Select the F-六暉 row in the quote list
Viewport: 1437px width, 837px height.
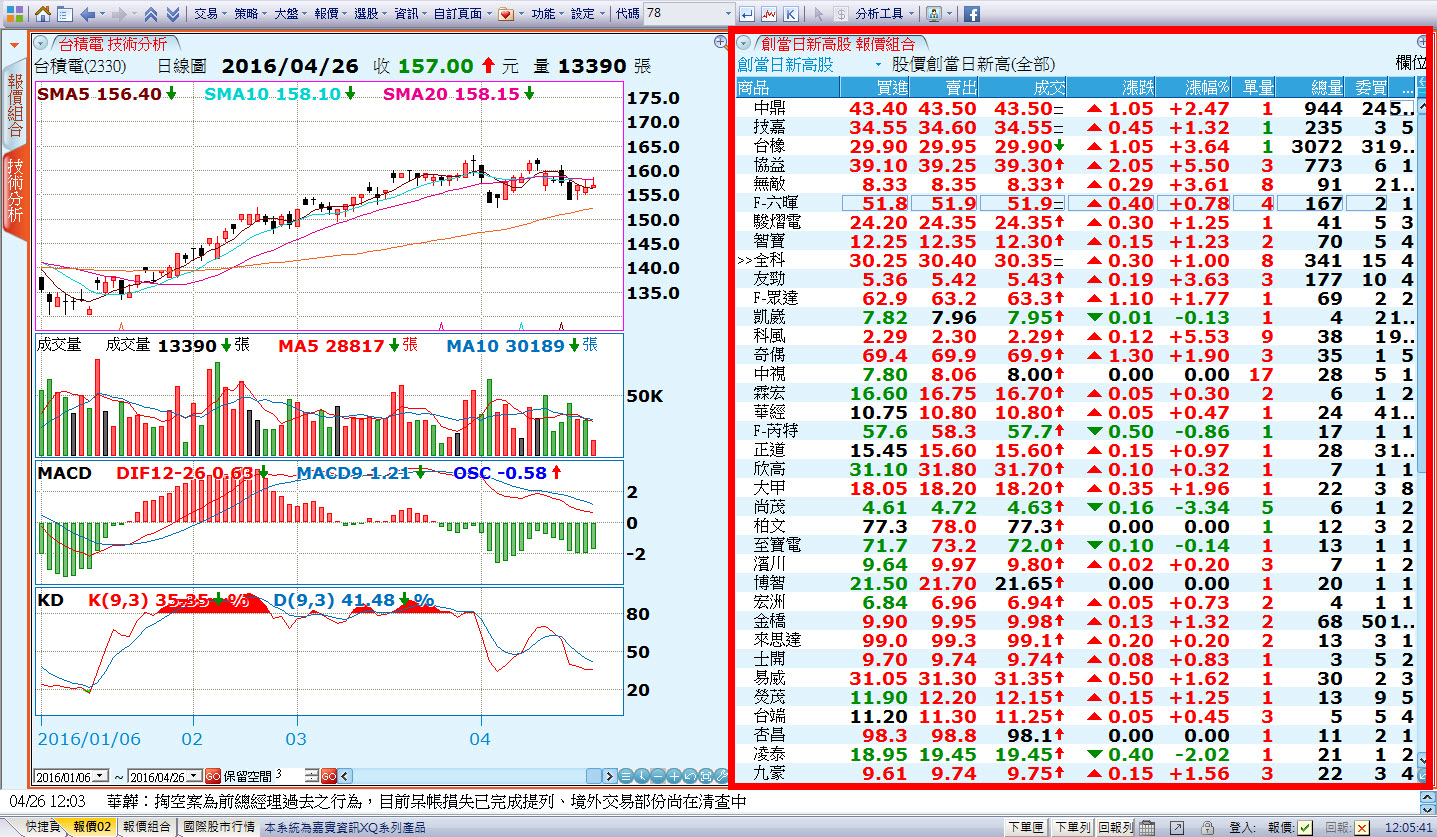coord(1075,203)
